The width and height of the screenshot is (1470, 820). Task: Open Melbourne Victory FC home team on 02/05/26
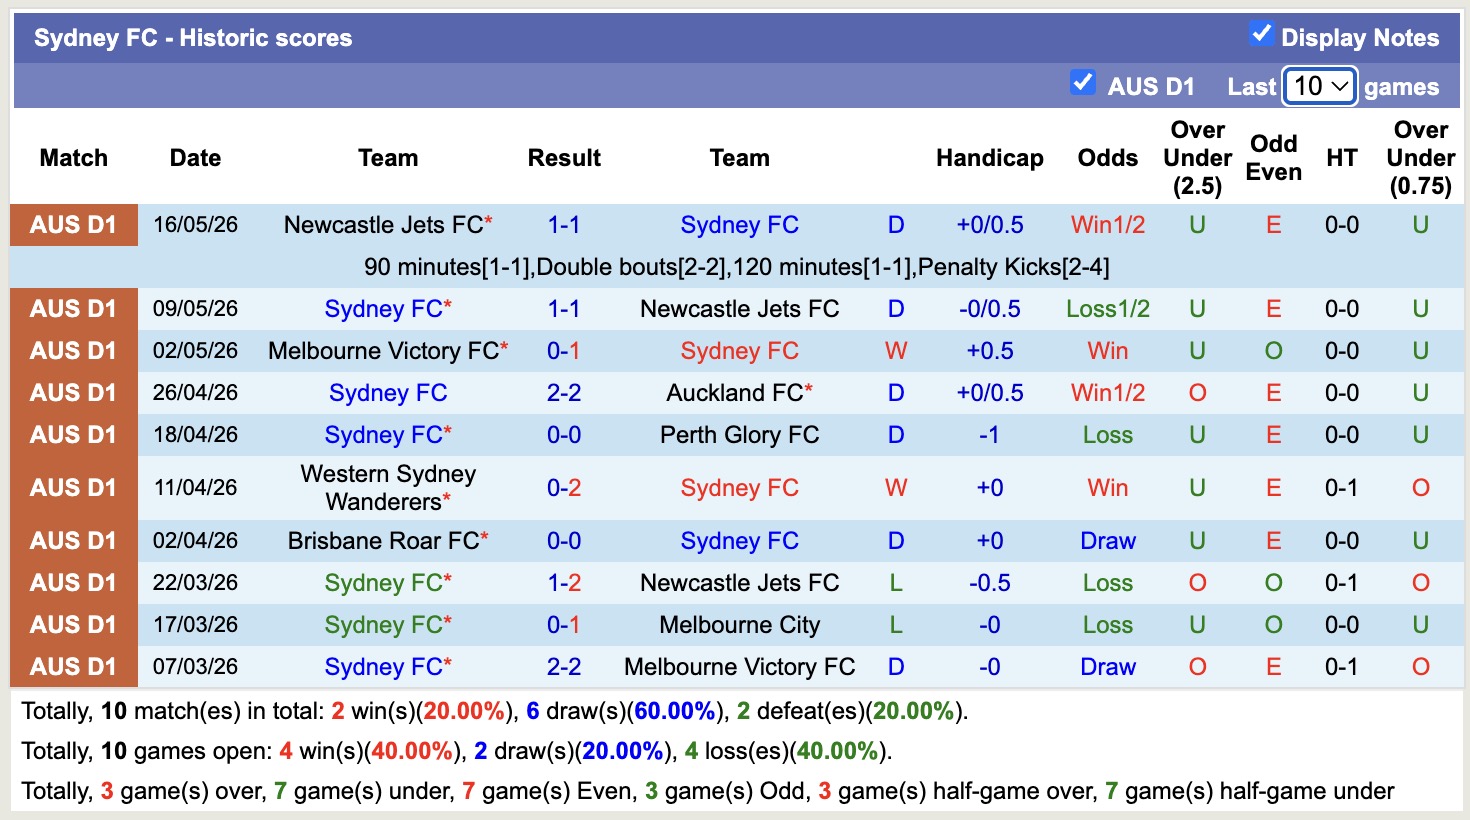point(384,351)
